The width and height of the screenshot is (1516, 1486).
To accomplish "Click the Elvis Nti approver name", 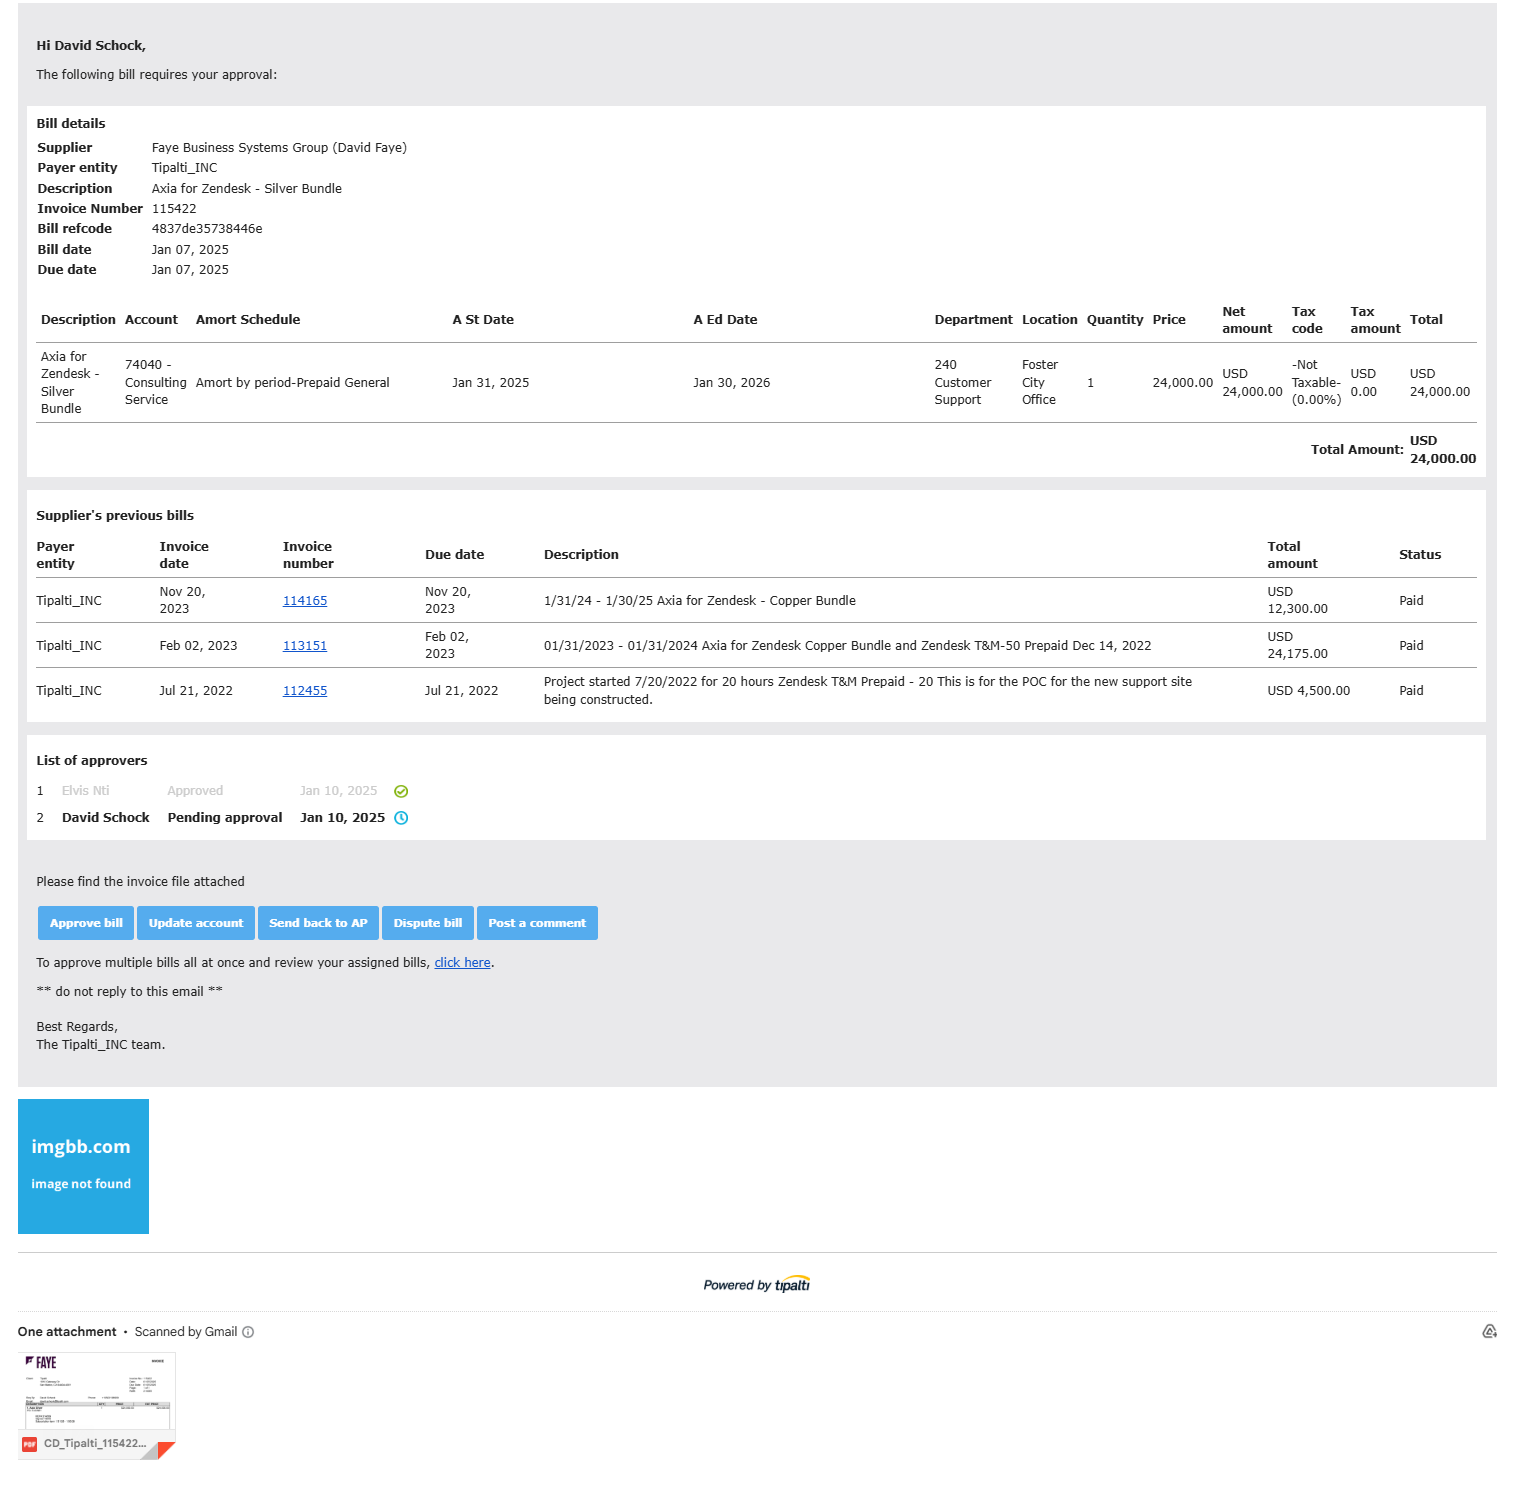I will click(x=85, y=791).
